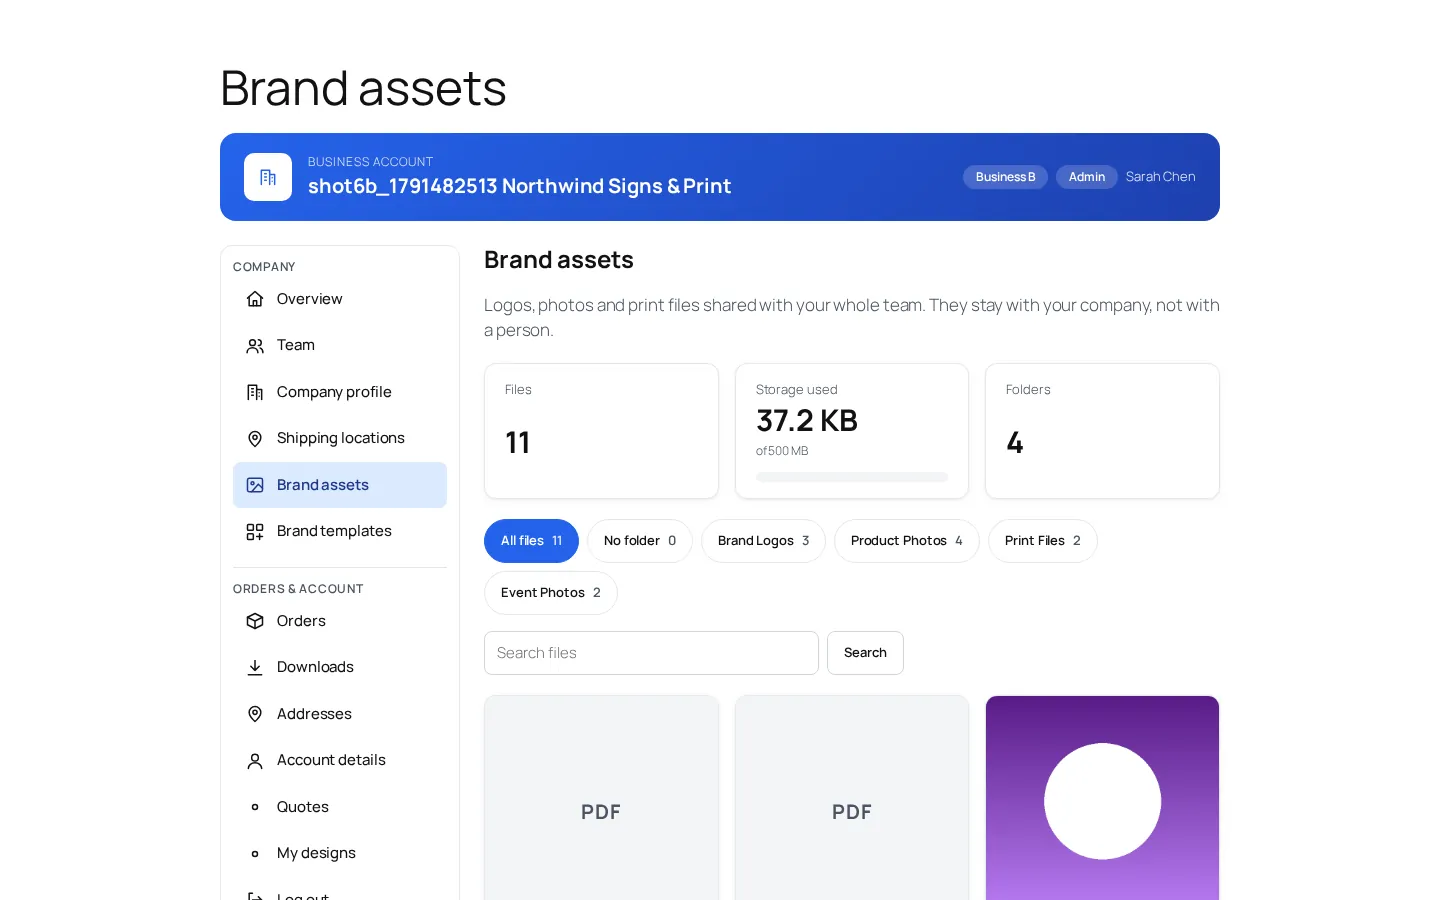This screenshot has height=900, width=1440.
Task: Click the storage used progress bar
Action: click(x=852, y=477)
